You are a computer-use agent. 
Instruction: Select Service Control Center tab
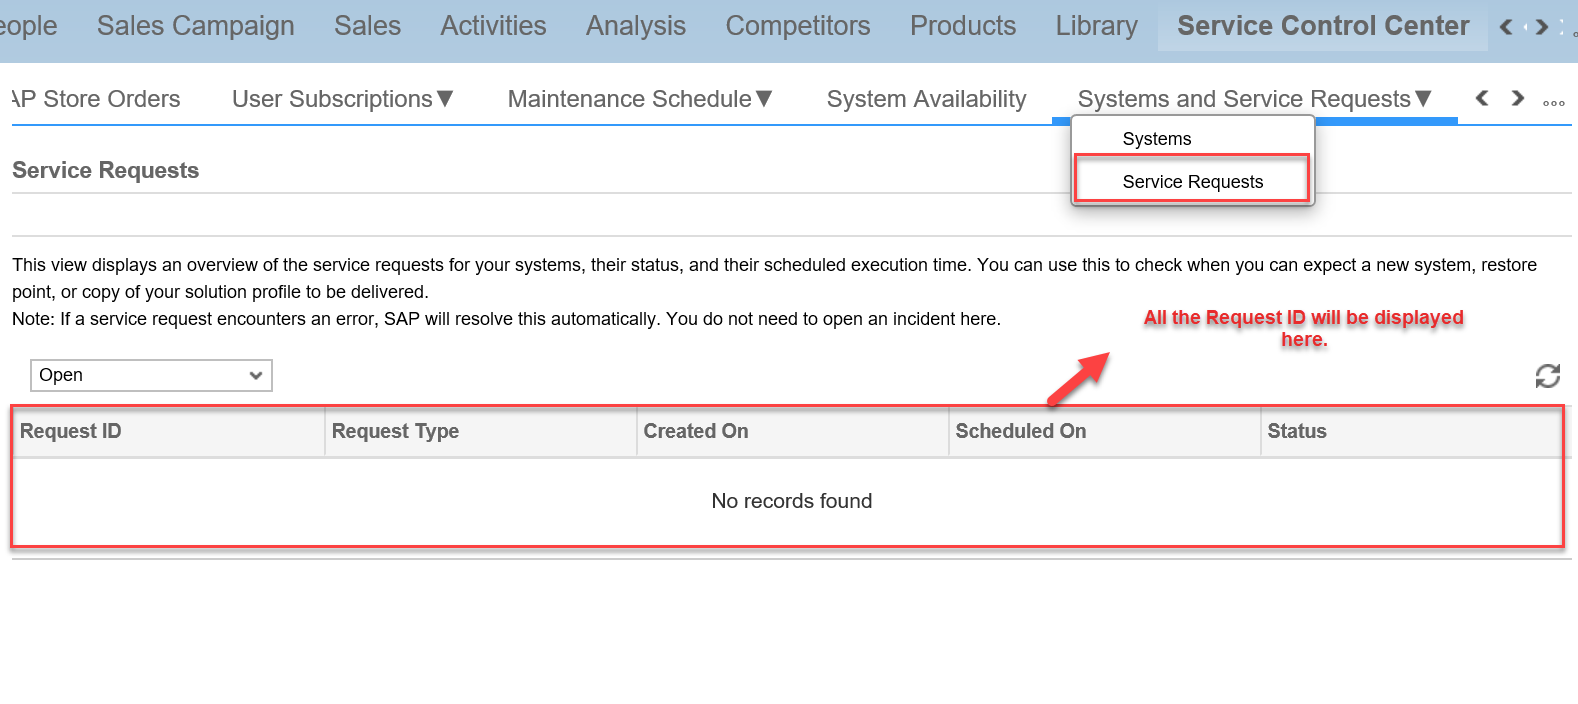1323,26
